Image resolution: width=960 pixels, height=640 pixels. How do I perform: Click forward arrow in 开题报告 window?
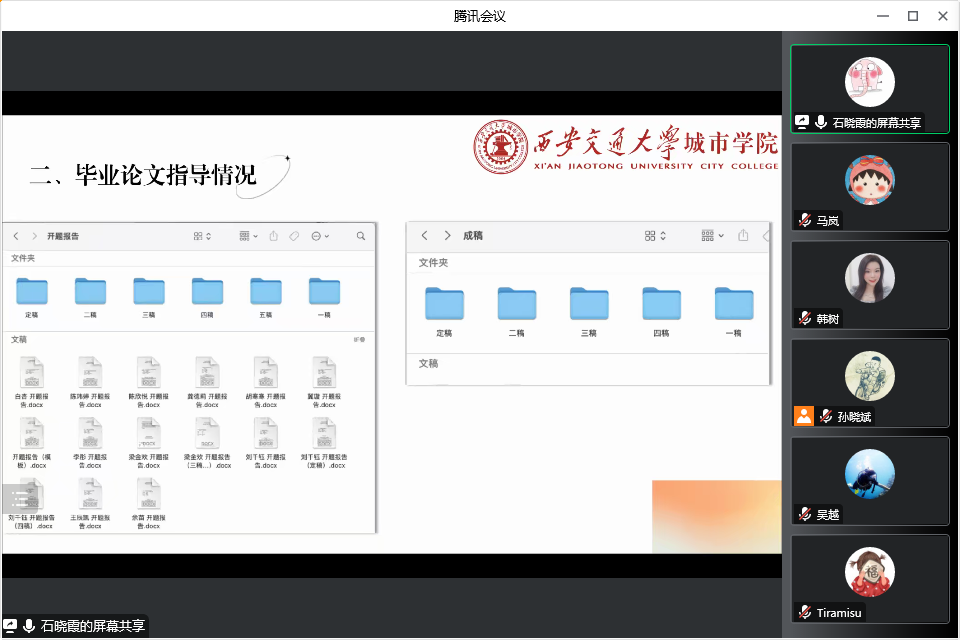tap(34, 236)
